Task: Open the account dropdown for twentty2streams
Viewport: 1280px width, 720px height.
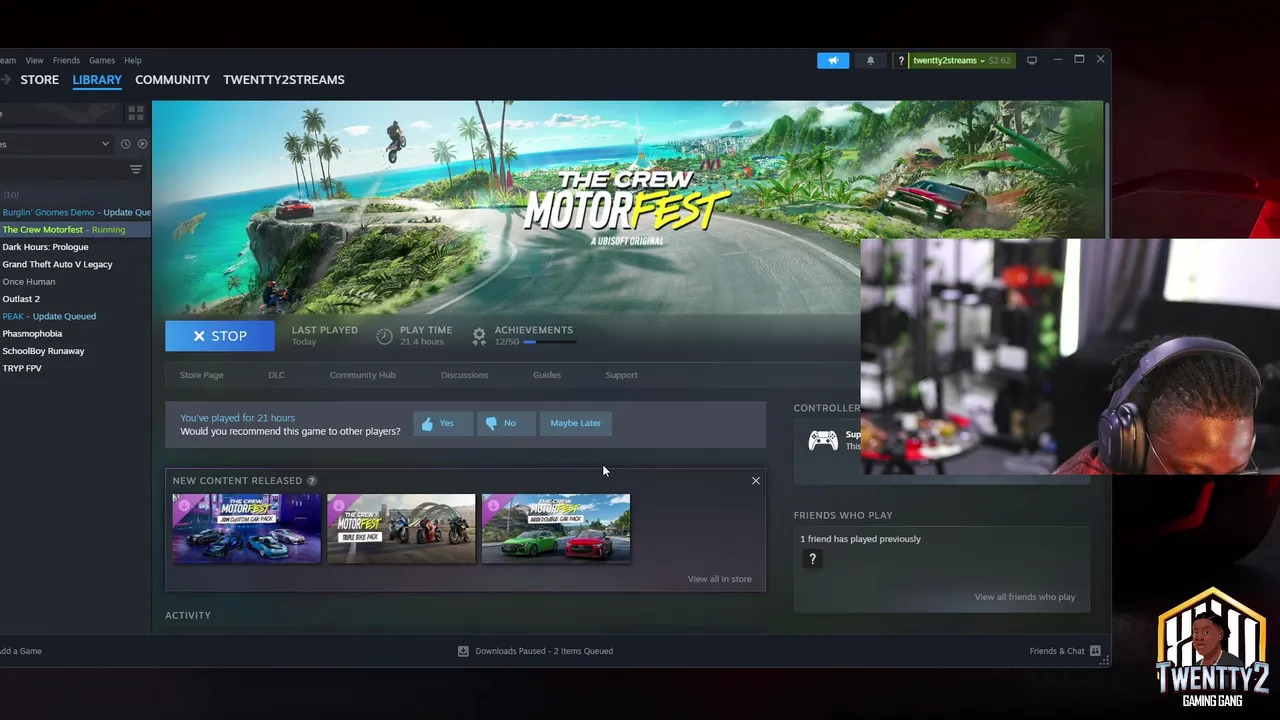Action: pos(949,60)
